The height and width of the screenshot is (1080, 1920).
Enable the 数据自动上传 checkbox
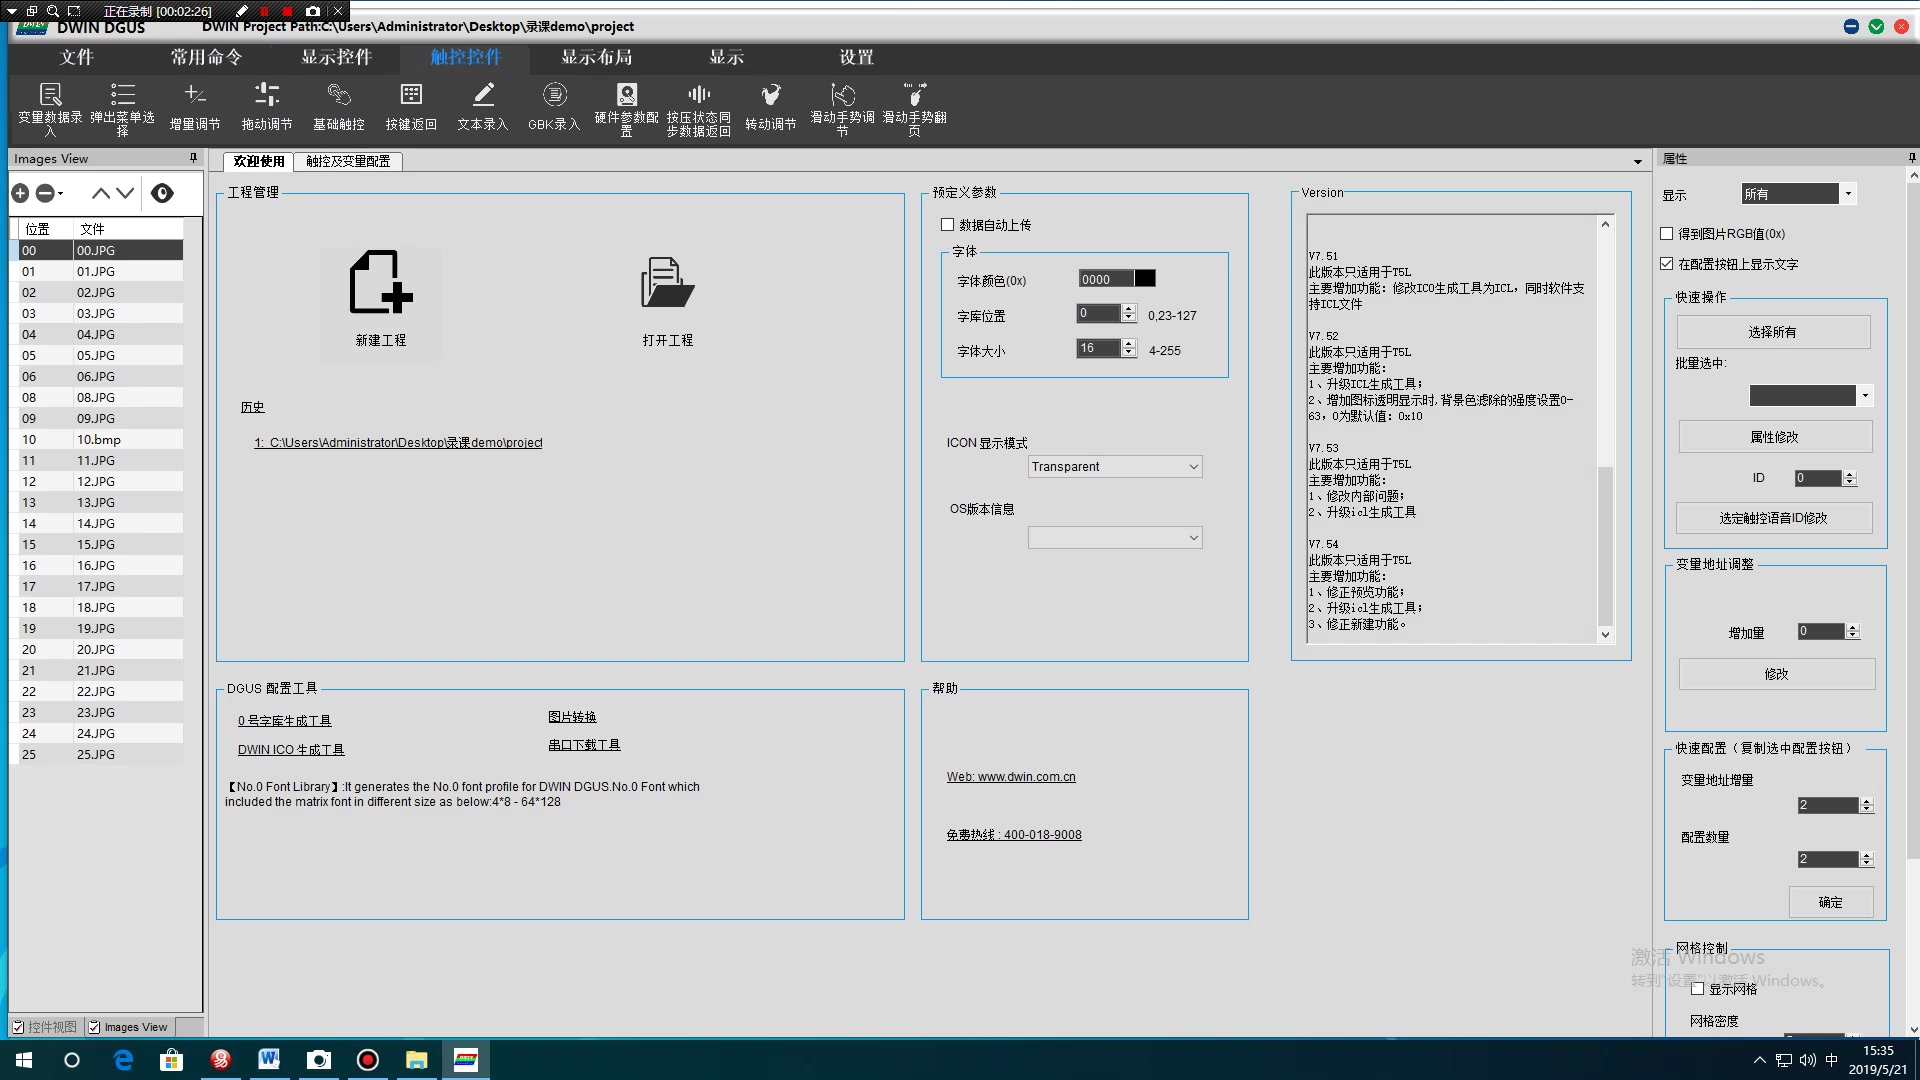click(947, 225)
